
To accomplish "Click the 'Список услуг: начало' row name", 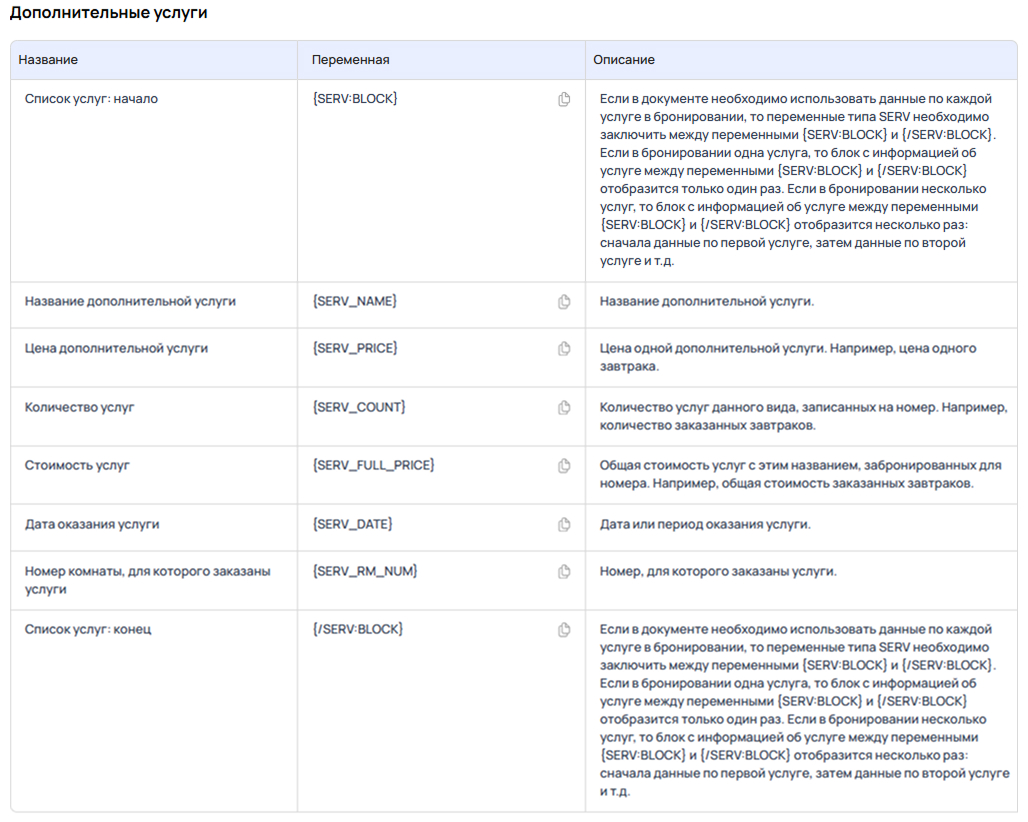I will 91,99.
